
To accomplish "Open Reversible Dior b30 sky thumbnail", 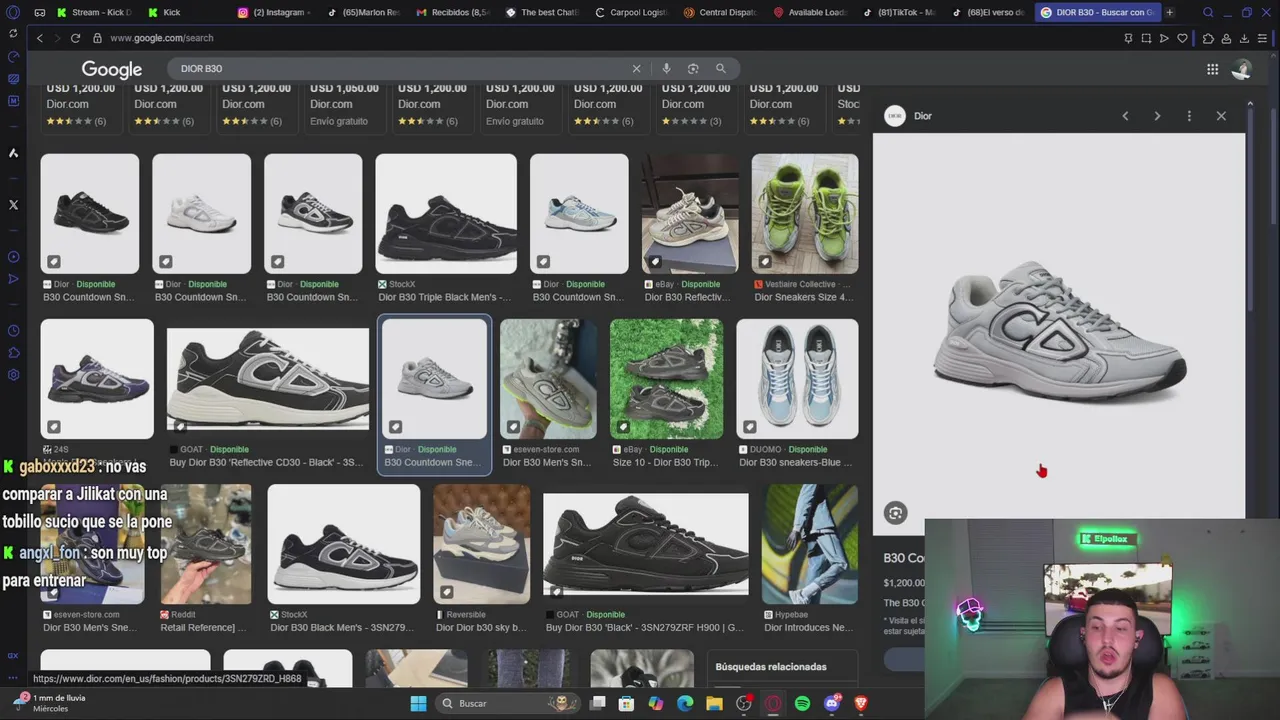I will 482,544.
